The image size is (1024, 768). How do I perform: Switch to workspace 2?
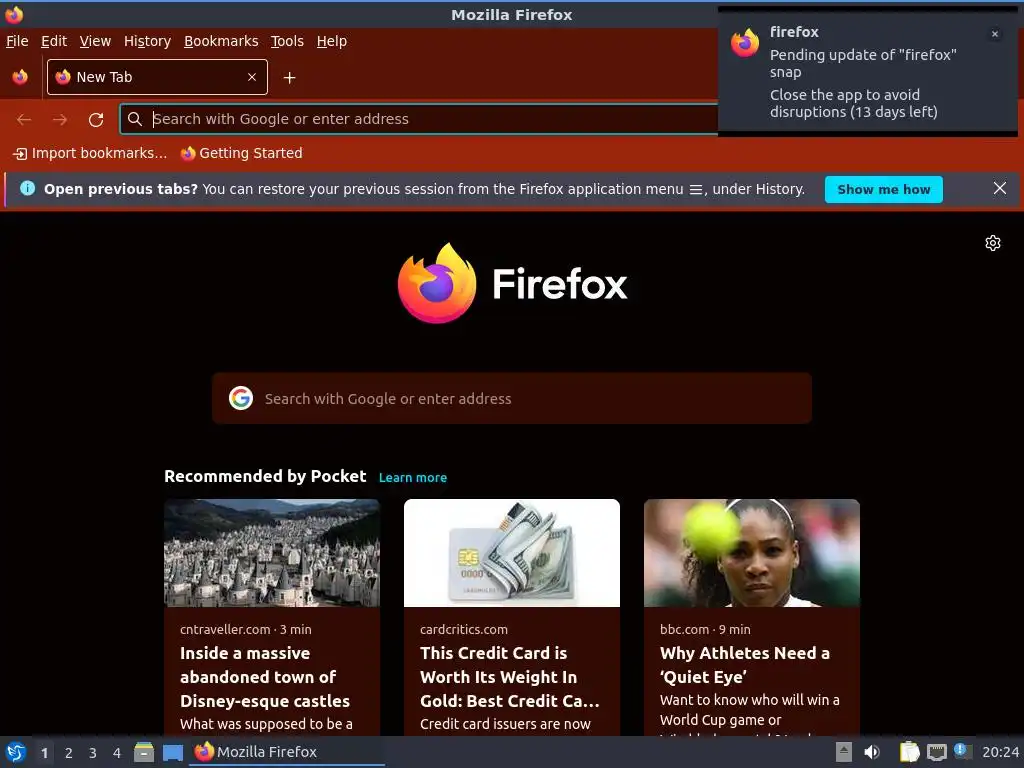coord(69,753)
